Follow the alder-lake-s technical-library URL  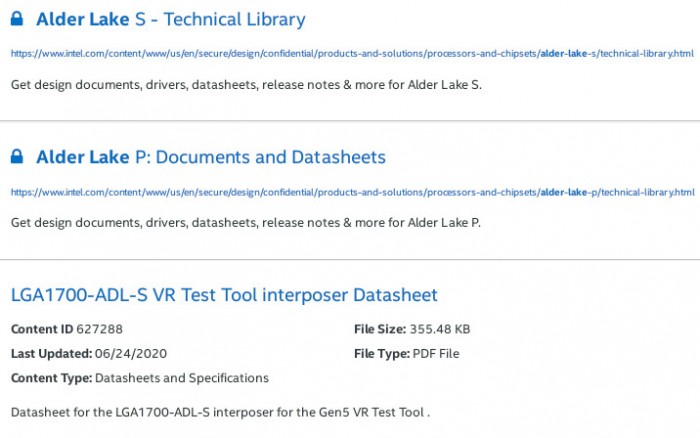pos(352,54)
